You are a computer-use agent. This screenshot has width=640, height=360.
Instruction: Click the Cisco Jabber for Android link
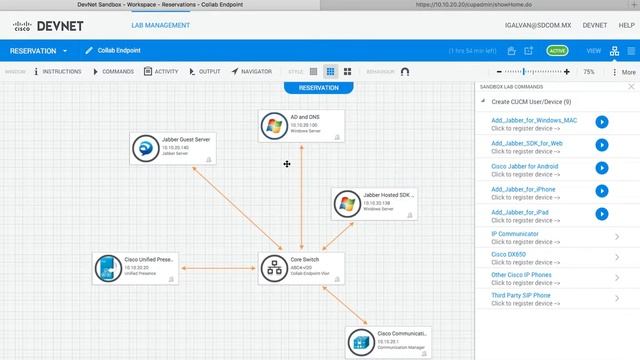pyautogui.click(x=524, y=167)
